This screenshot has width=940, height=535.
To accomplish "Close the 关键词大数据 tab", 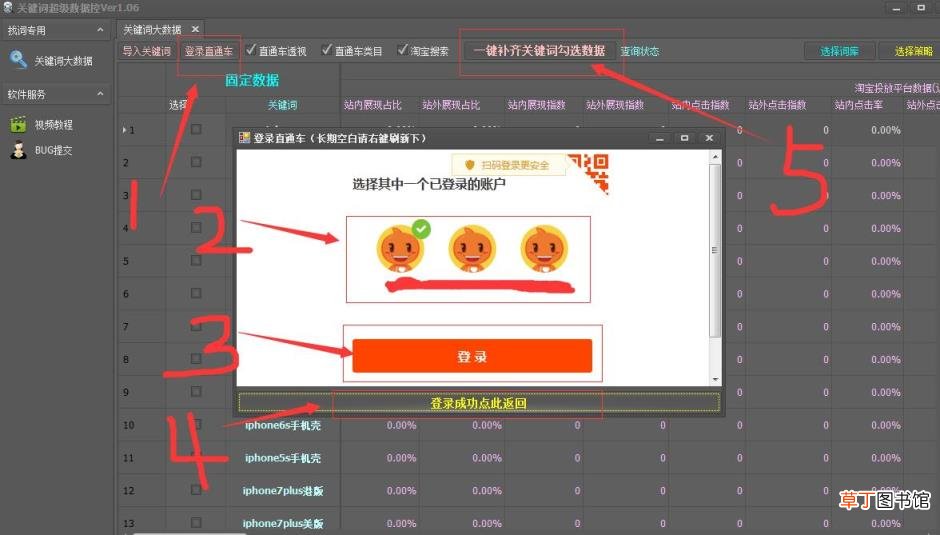I will (x=195, y=29).
